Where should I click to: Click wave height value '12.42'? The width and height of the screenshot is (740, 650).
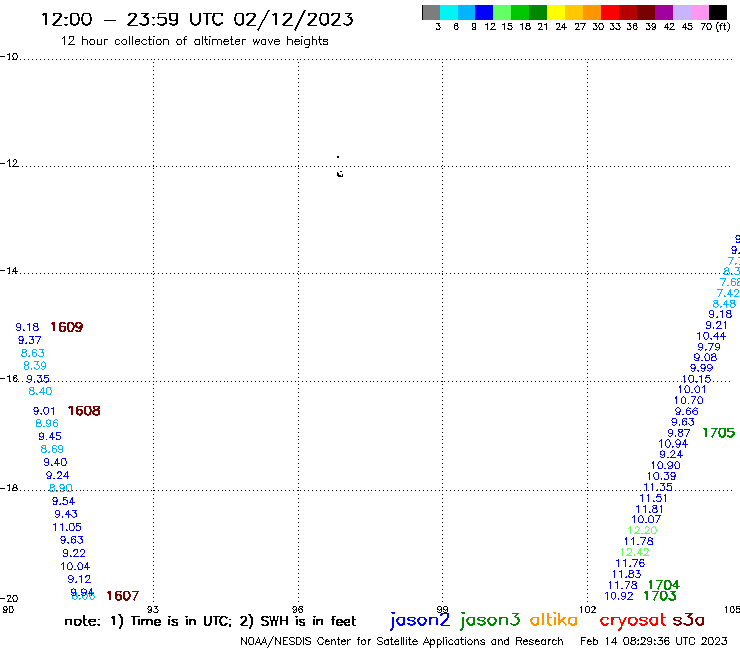tap(635, 552)
